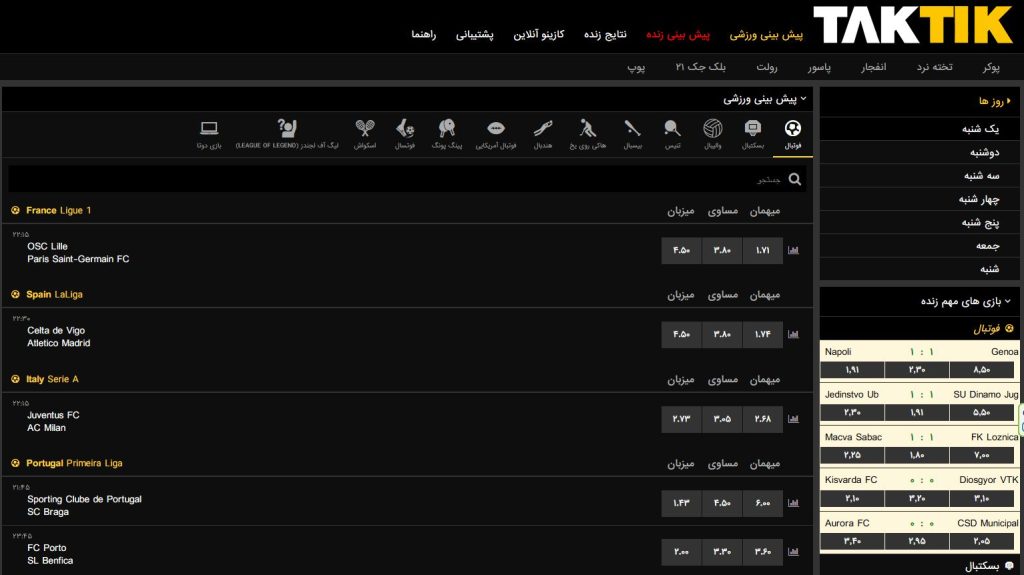Select the handball (هندبال) sport icon
Viewport: 1024px width, 575px height.
[x=543, y=128]
